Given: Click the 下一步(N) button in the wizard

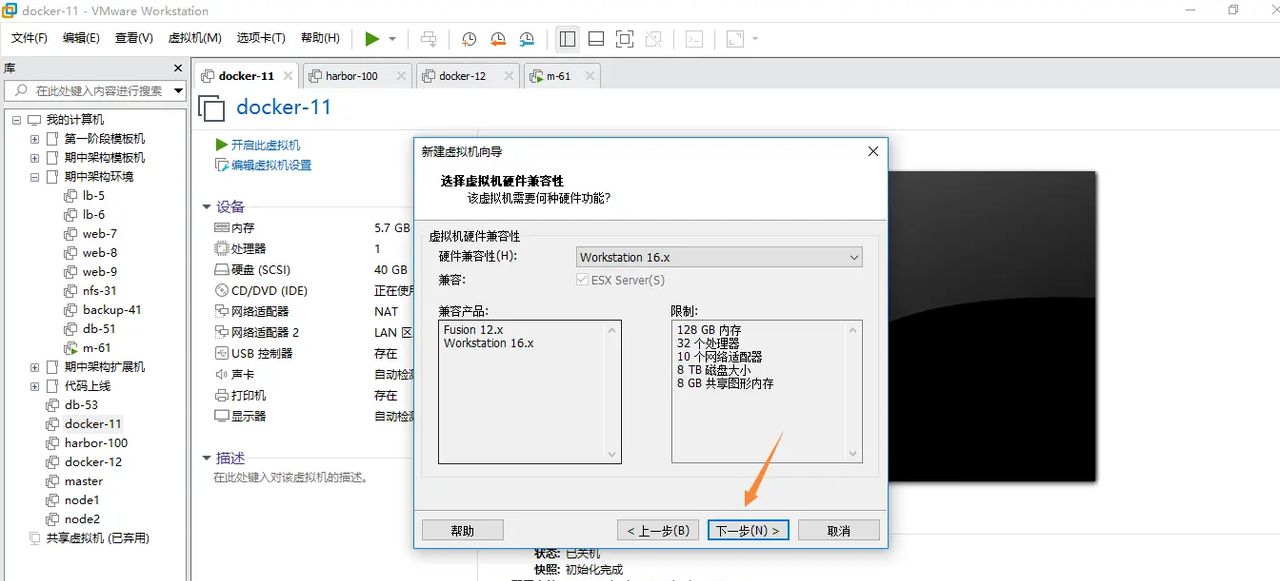Looking at the screenshot, I should tap(748, 529).
